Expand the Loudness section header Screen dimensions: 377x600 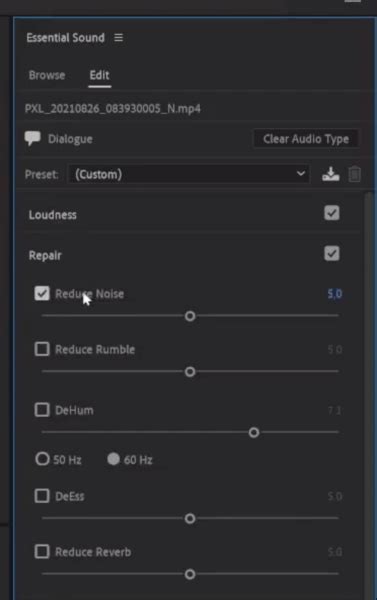52,215
